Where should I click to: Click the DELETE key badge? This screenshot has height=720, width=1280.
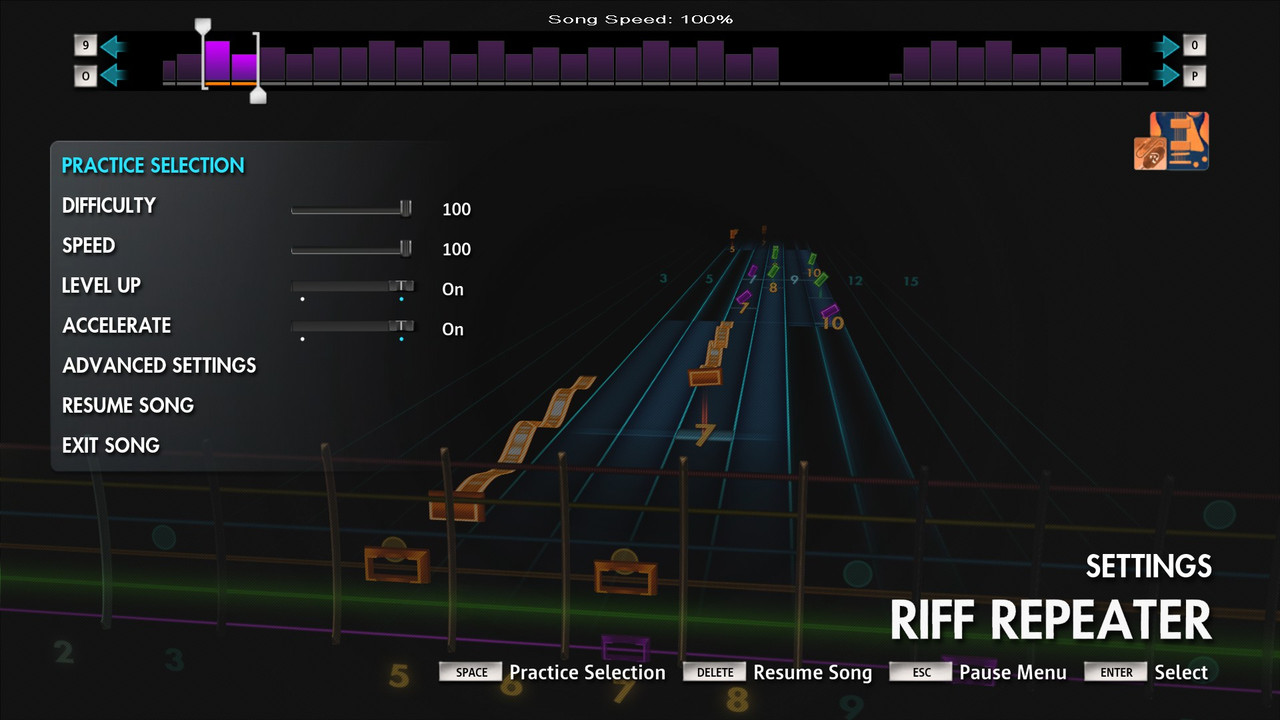715,672
